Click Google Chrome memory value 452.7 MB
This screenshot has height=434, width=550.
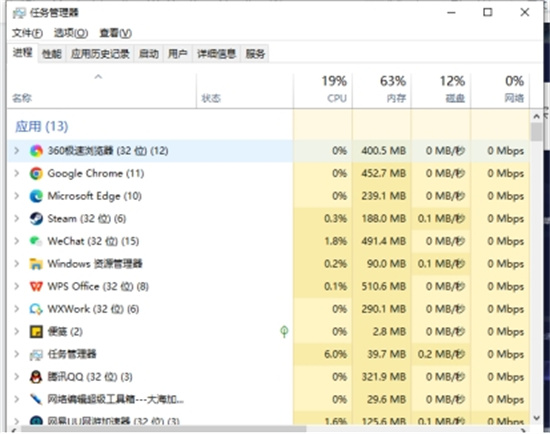(x=384, y=174)
